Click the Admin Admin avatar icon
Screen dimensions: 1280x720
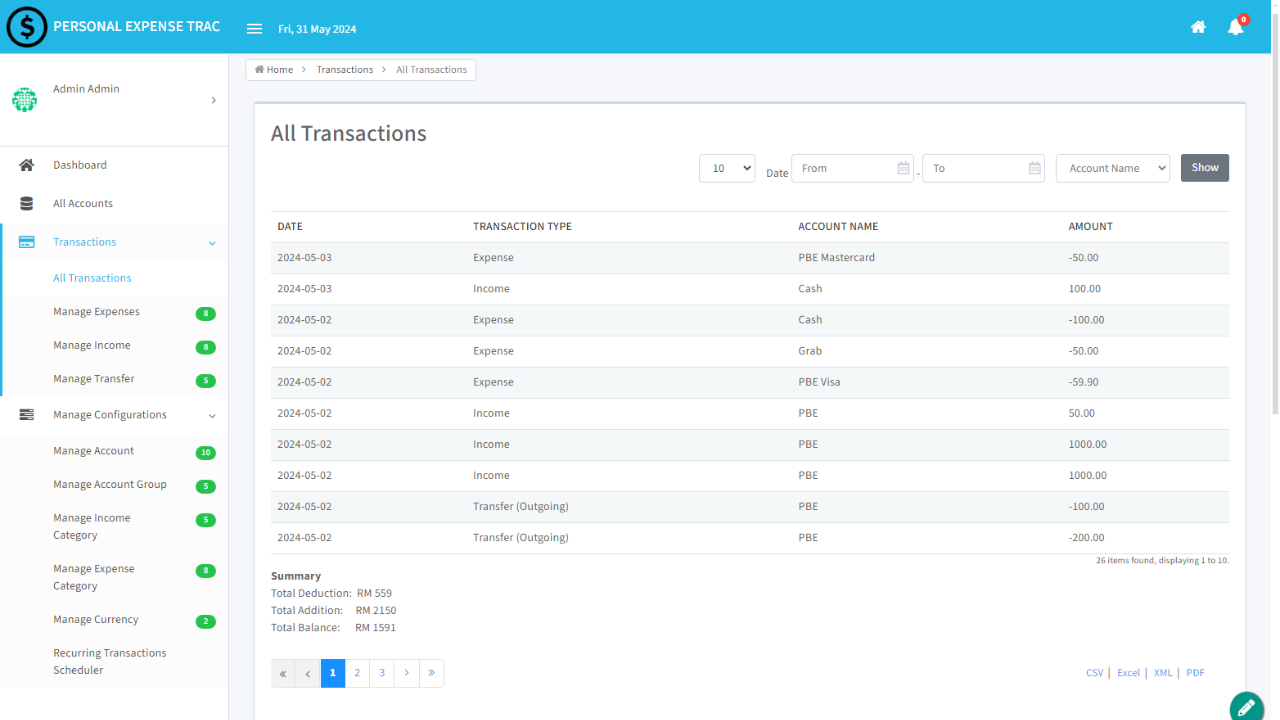(x=24, y=100)
